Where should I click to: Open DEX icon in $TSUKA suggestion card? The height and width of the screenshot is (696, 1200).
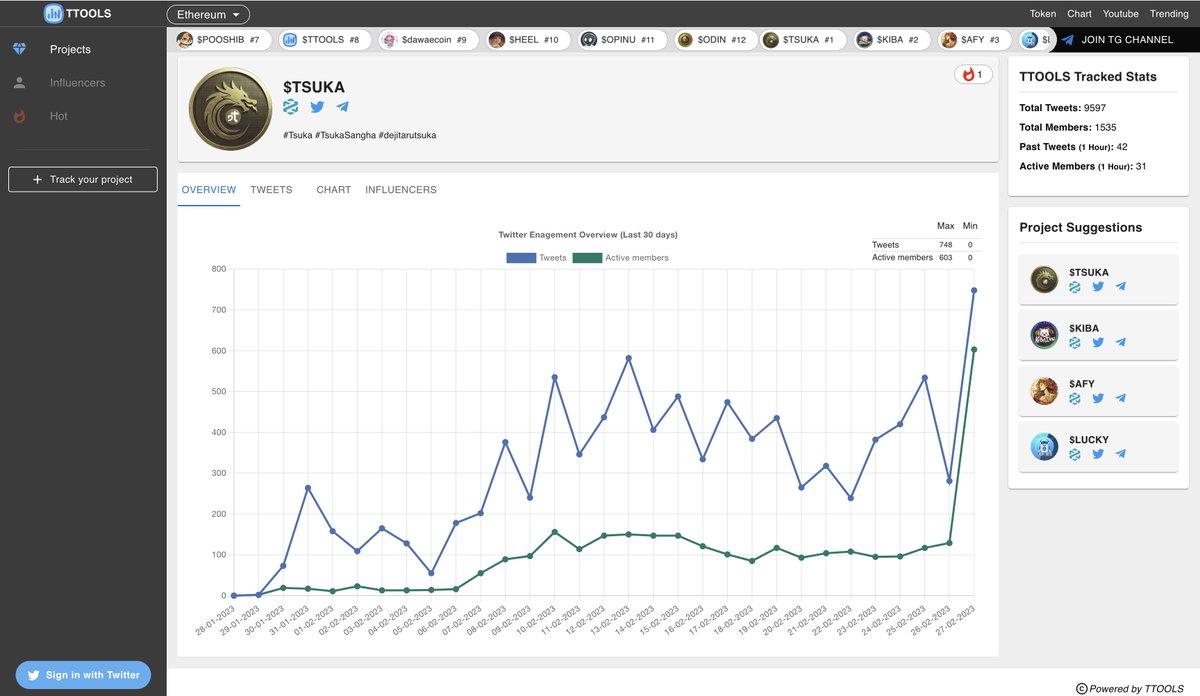pos(1075,287)
